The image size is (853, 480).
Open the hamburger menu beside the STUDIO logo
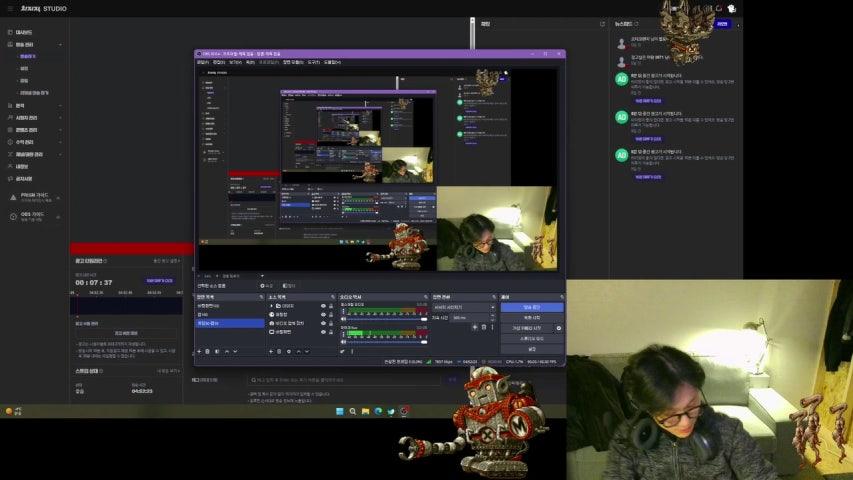pos(10,9)
